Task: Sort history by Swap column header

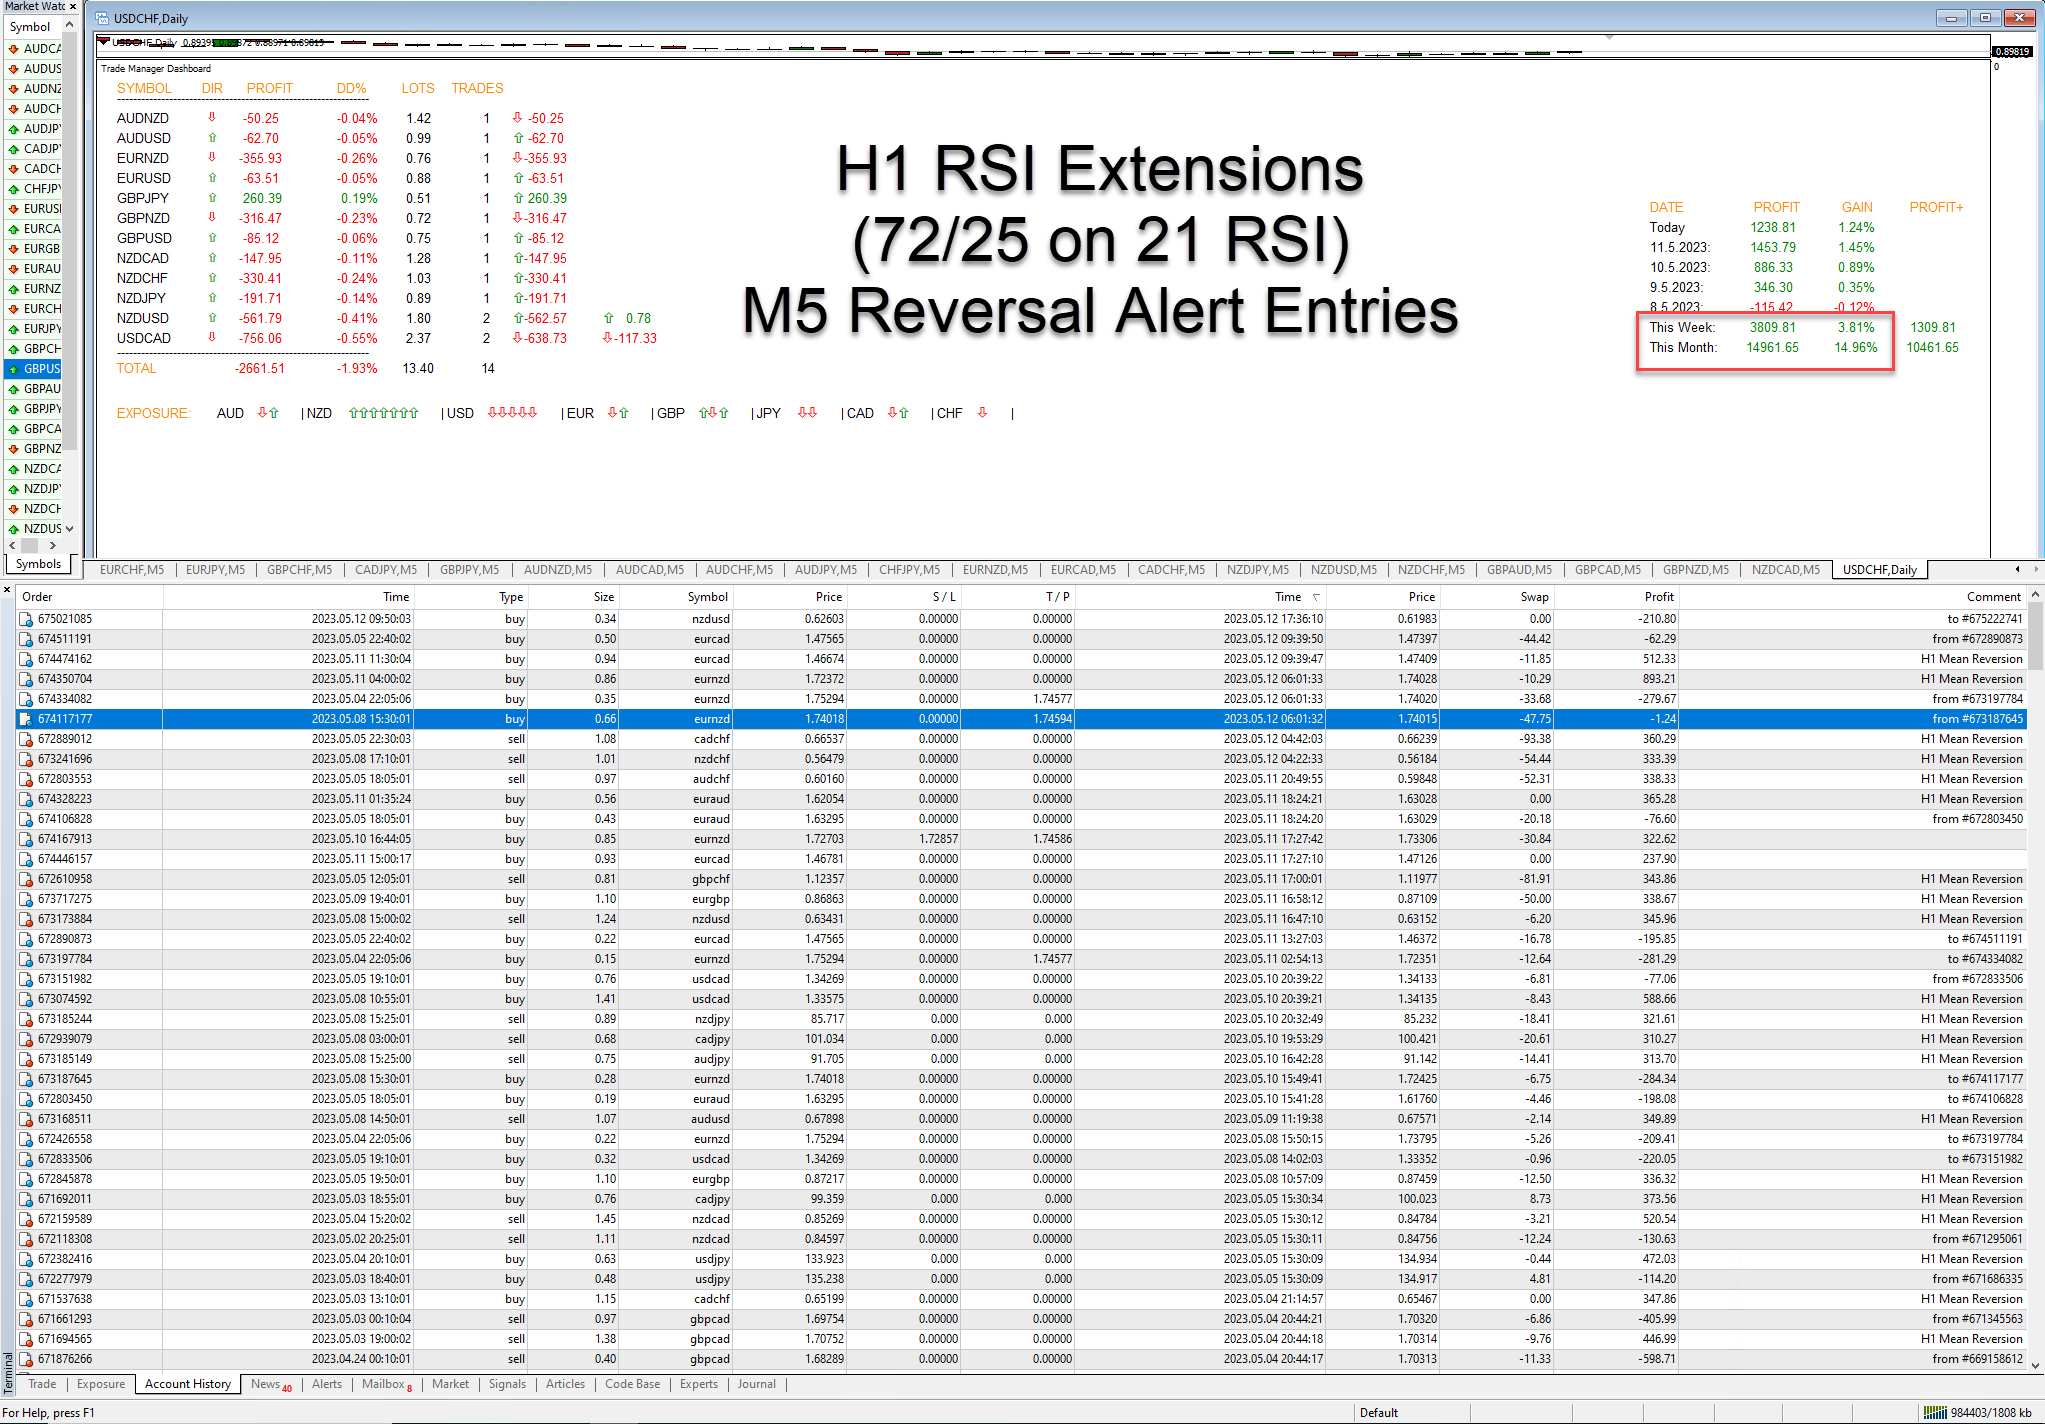Action: click(1498, 597)
